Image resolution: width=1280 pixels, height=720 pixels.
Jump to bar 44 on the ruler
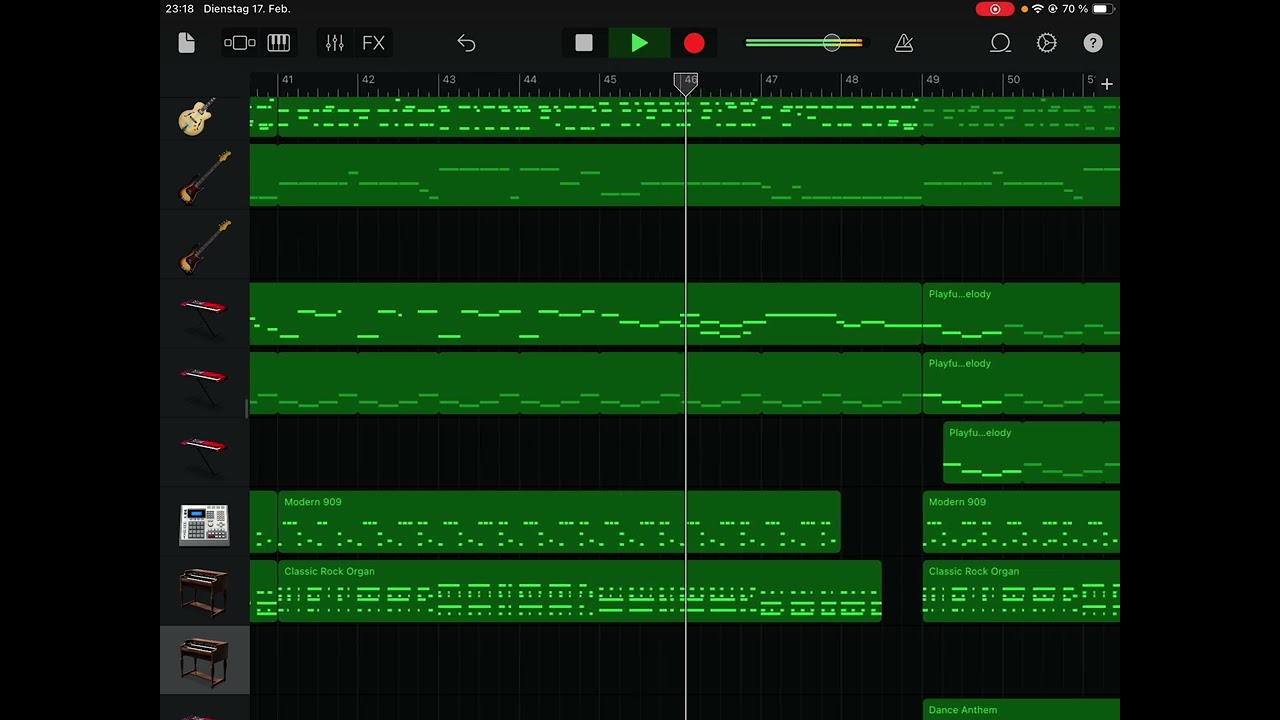coord(530,80)
